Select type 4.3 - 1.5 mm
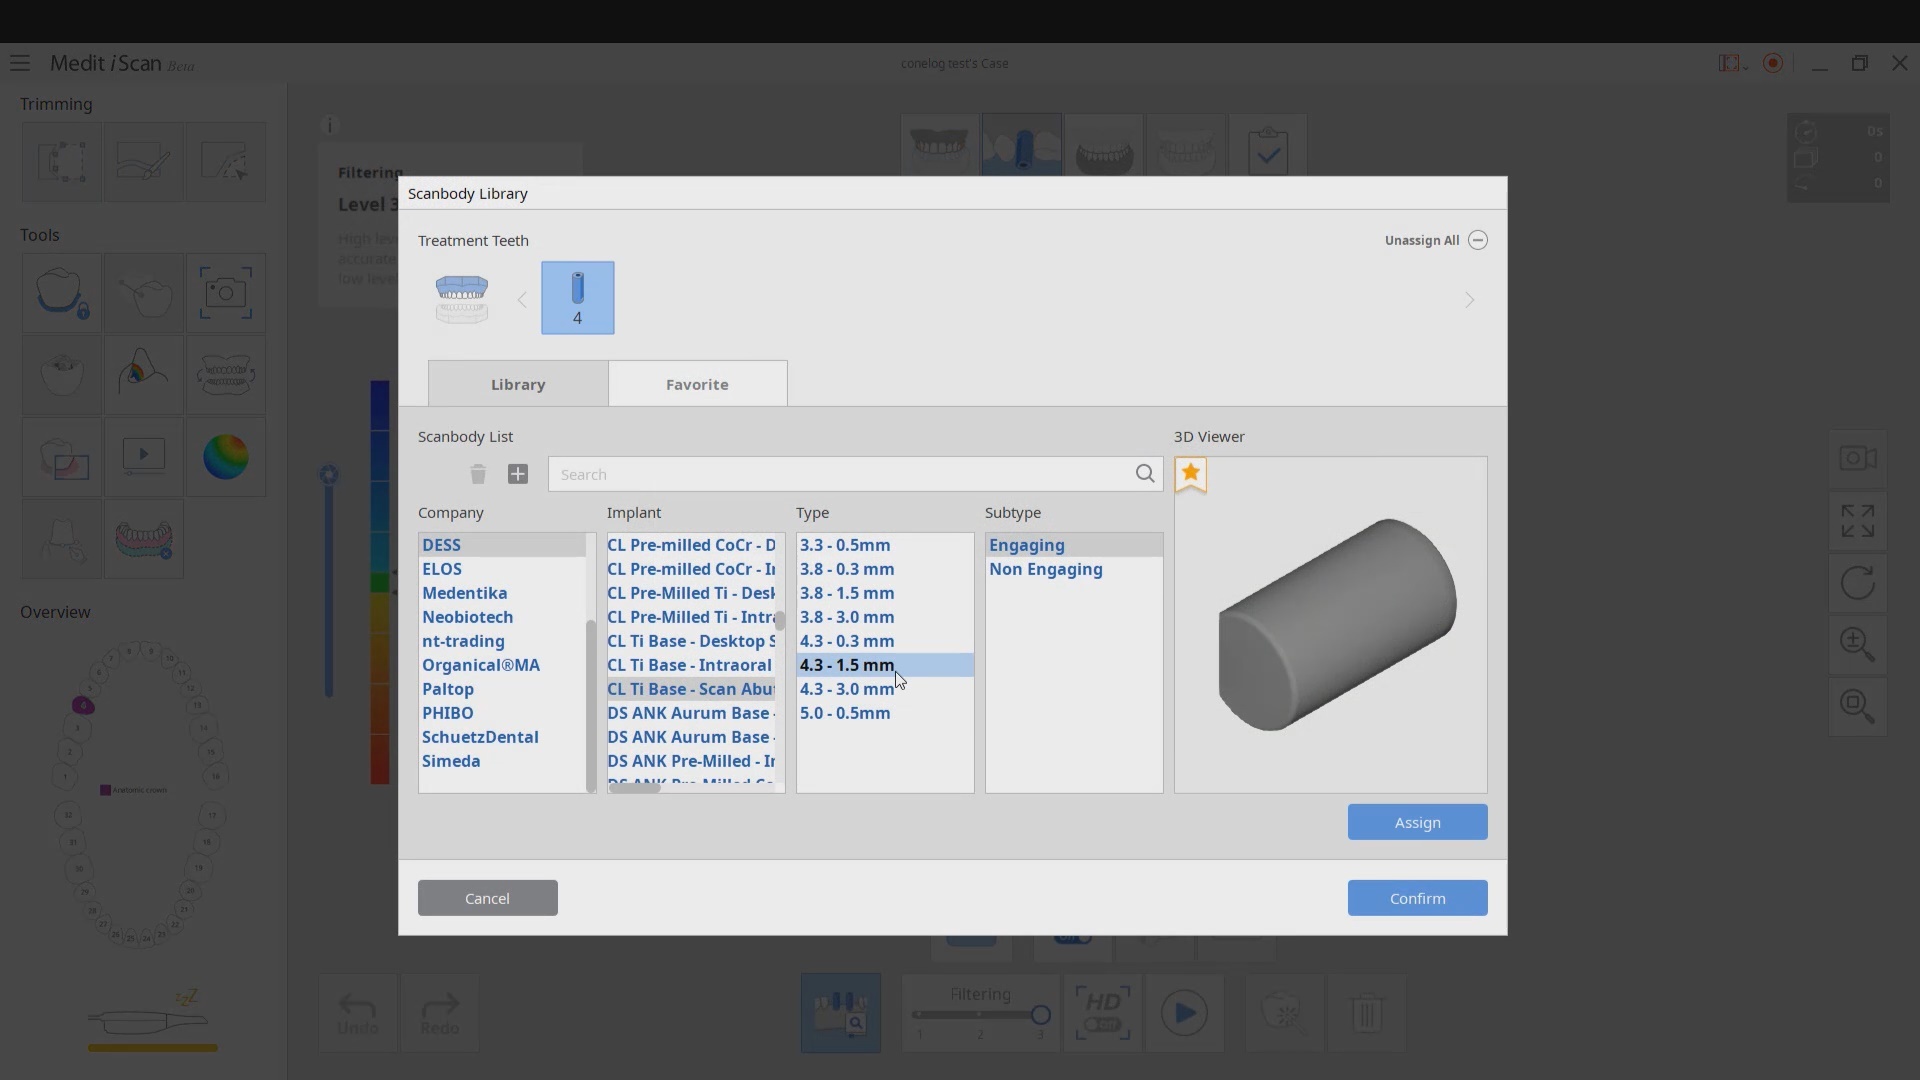Screen dimensions: 1920x1080 [885, 665]
